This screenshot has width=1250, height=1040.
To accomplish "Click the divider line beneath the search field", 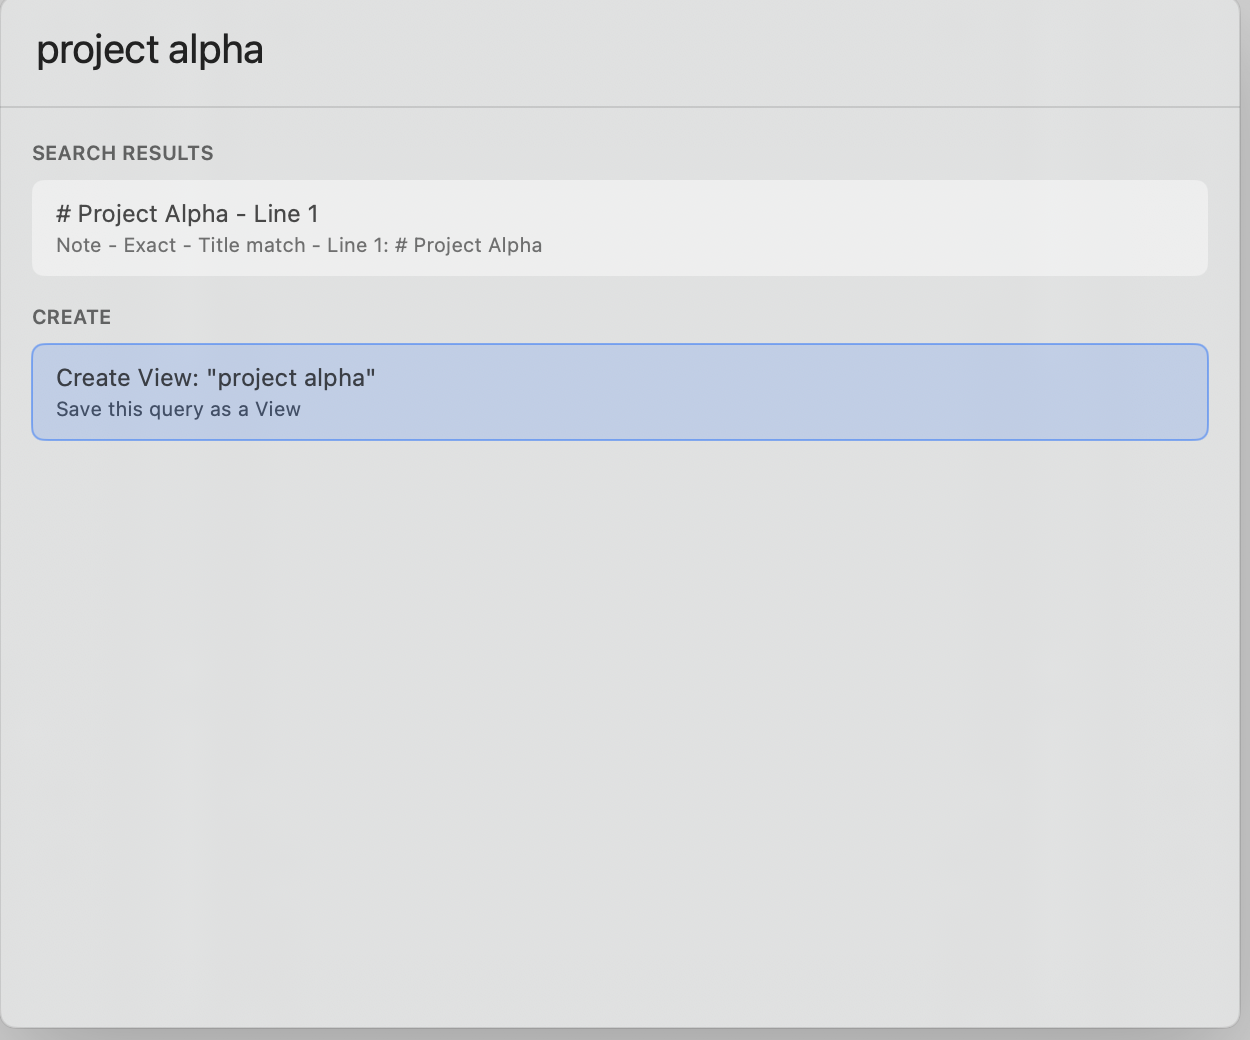I will click(620, 106).
